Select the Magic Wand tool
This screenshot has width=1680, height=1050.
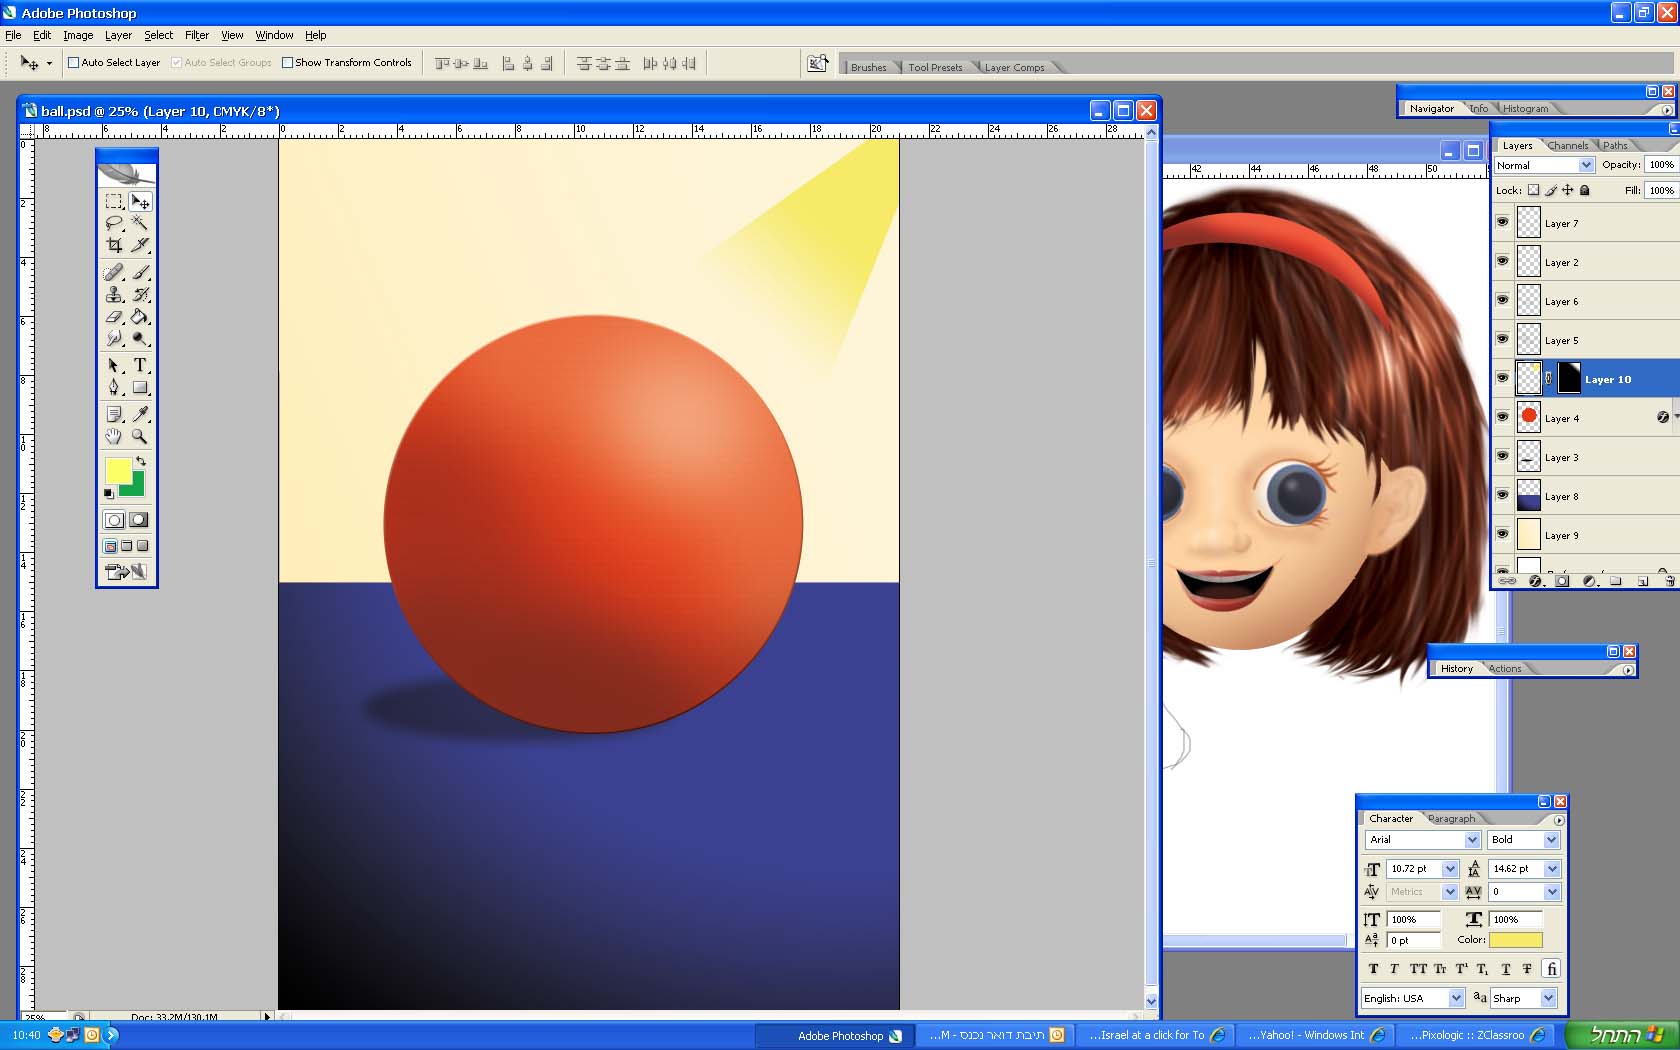pos(140,223)
